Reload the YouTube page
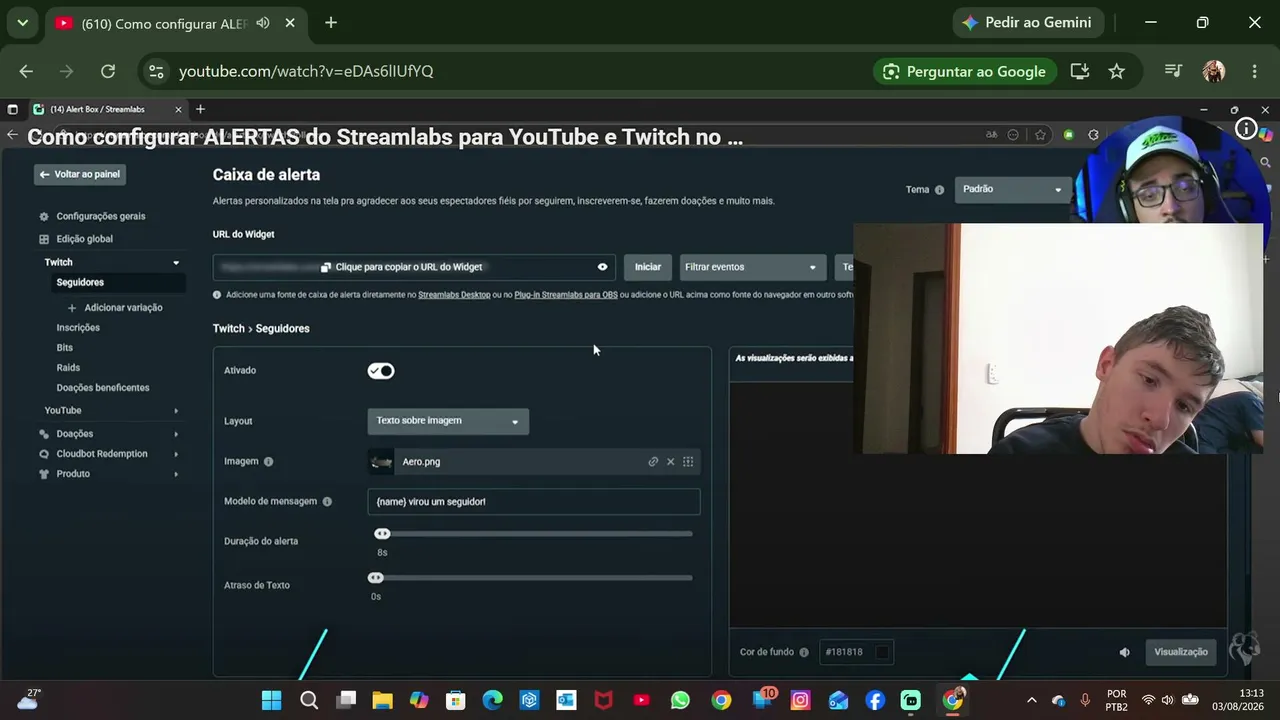The height and width of the screenshot is (720, 1280). [x=108, y=71]
